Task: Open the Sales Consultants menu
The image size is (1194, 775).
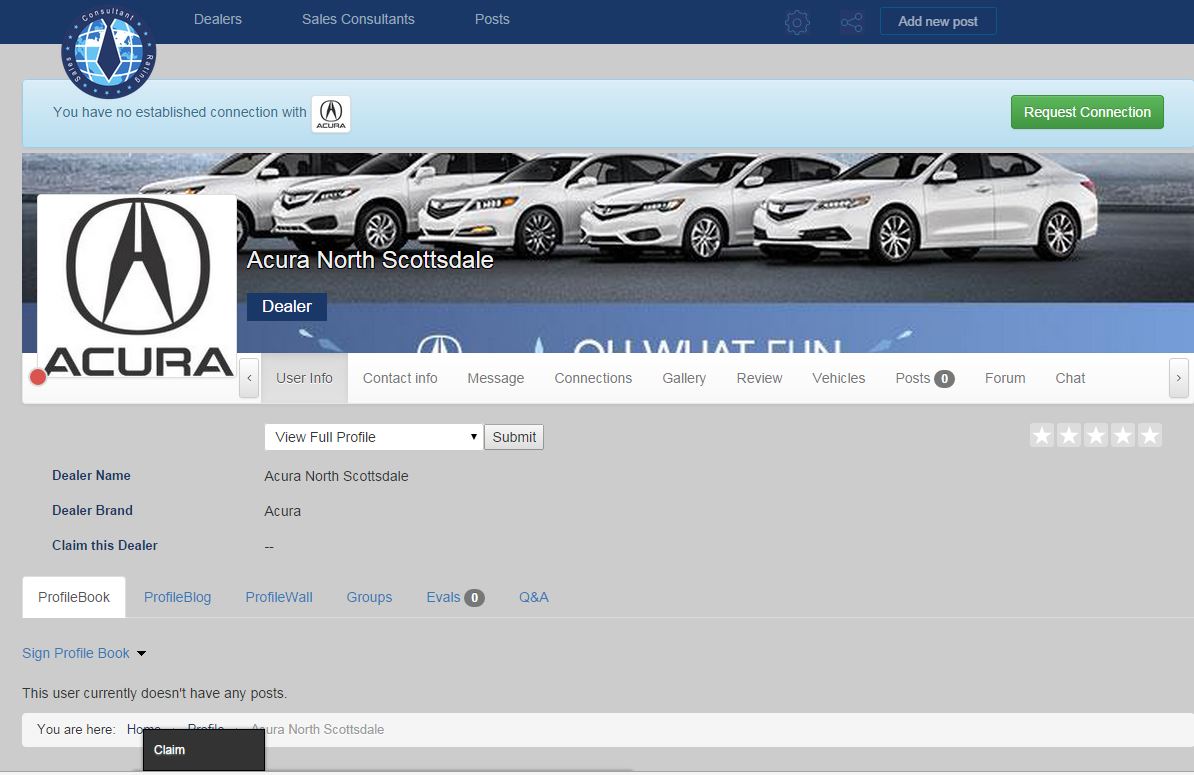Action: coord(358,19)
